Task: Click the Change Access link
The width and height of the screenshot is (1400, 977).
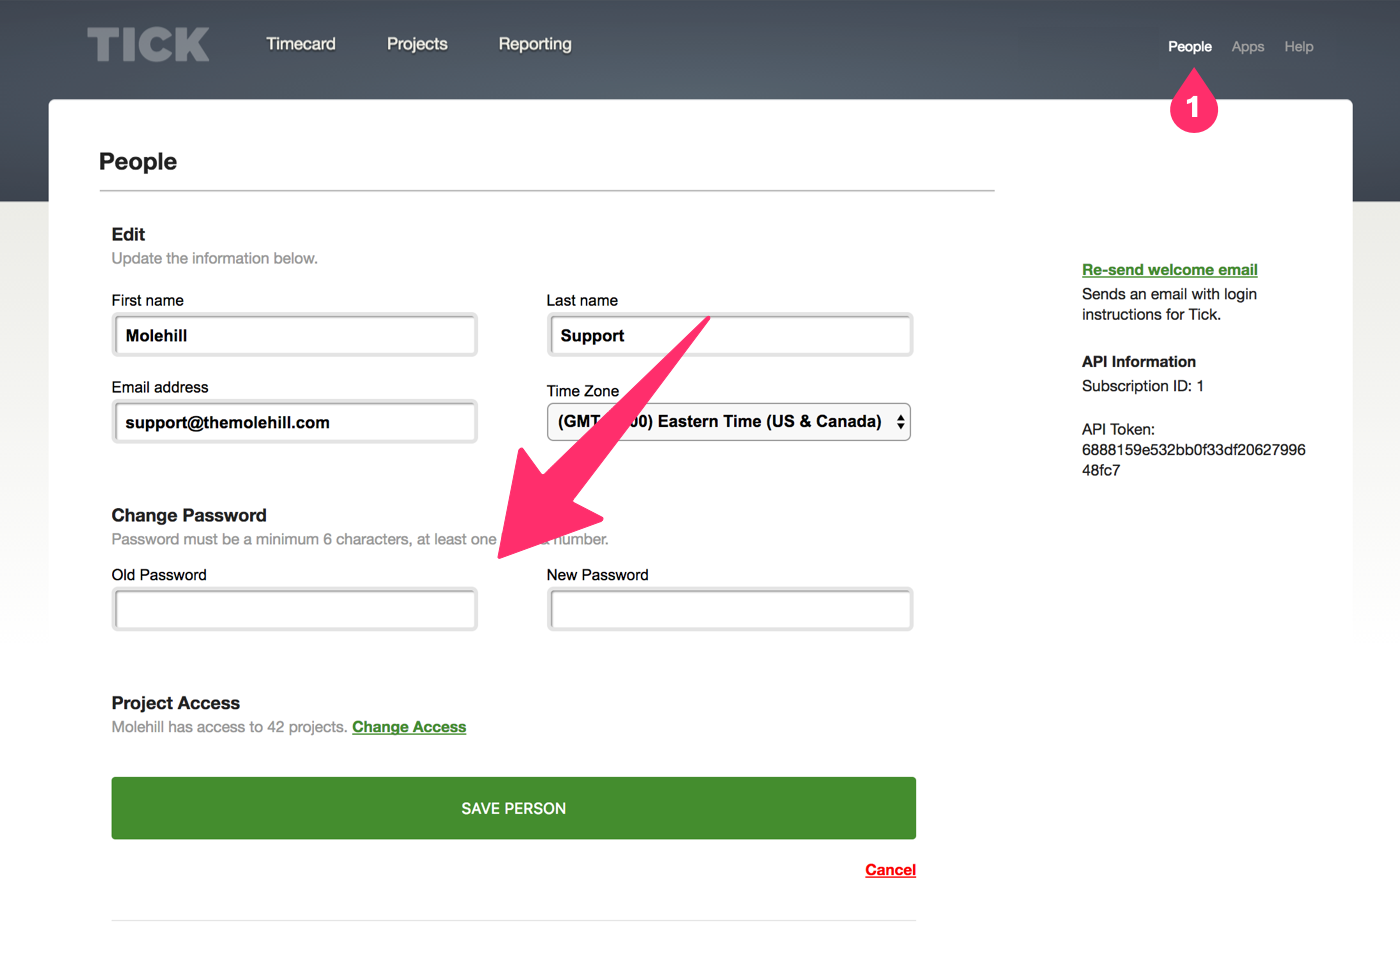Action: tap(409, 727)
